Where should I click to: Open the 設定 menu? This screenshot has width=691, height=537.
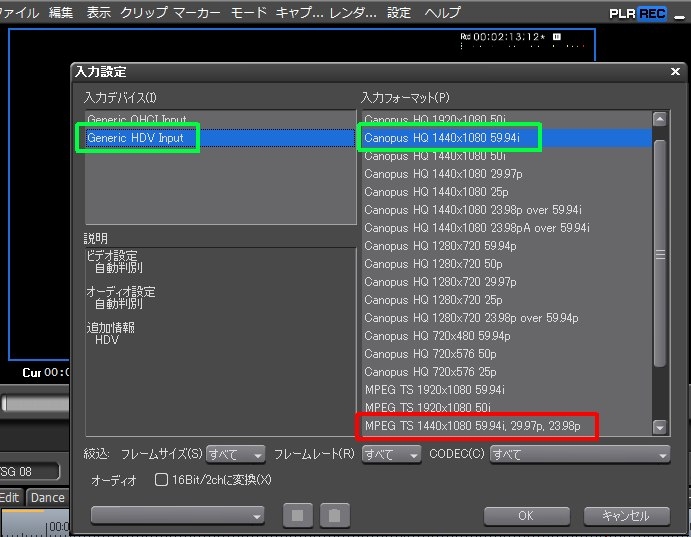tap(399, 12)
